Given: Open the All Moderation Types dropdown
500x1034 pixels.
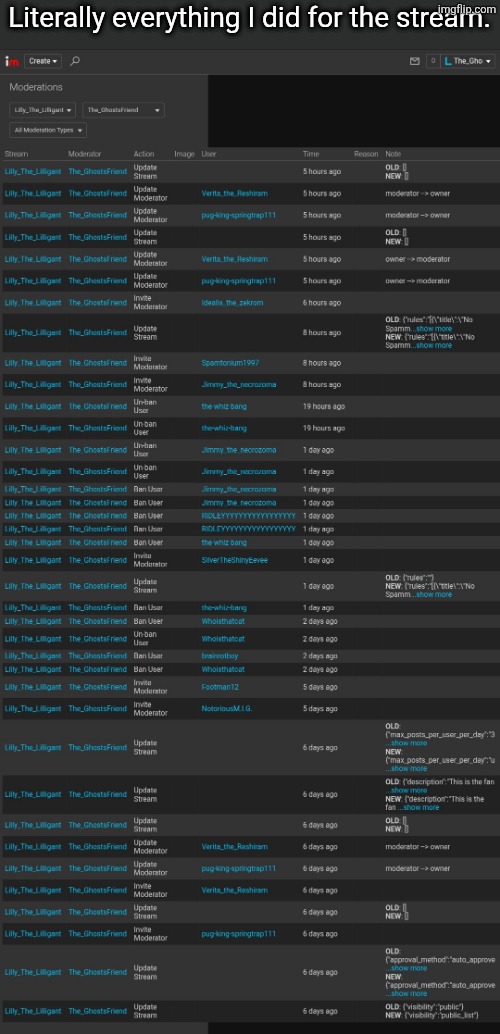Looking at the screenshot, I should pyautogui.click(x=48, y=131).
